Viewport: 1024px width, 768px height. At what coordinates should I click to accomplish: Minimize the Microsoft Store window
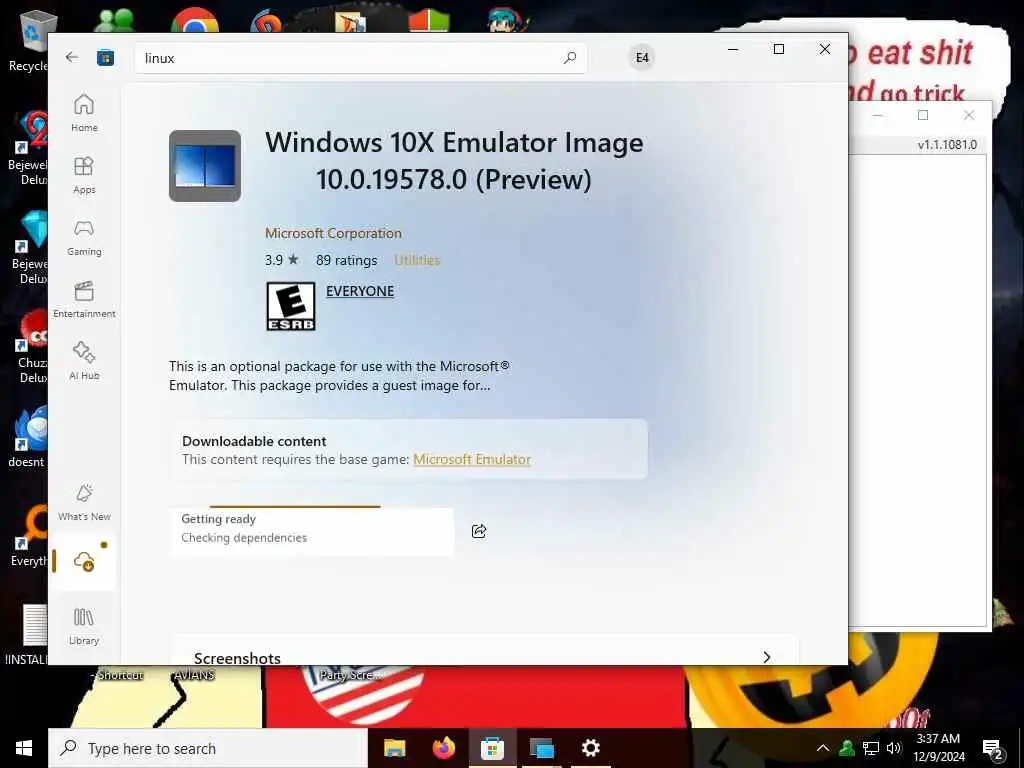[733, 49]
